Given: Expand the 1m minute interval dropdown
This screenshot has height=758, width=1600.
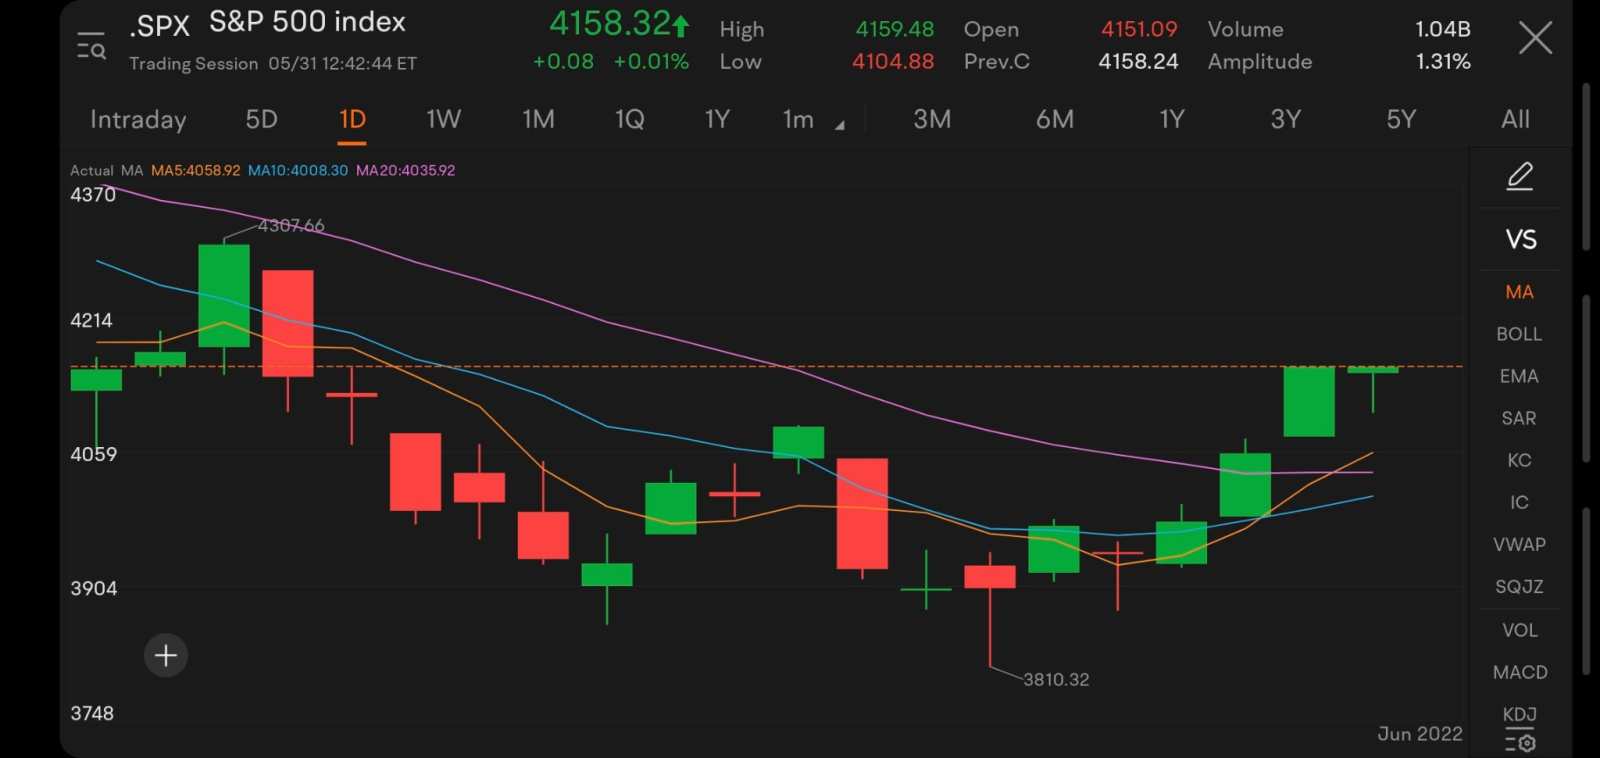Looking at the screenshot, I should click(812, 120).
